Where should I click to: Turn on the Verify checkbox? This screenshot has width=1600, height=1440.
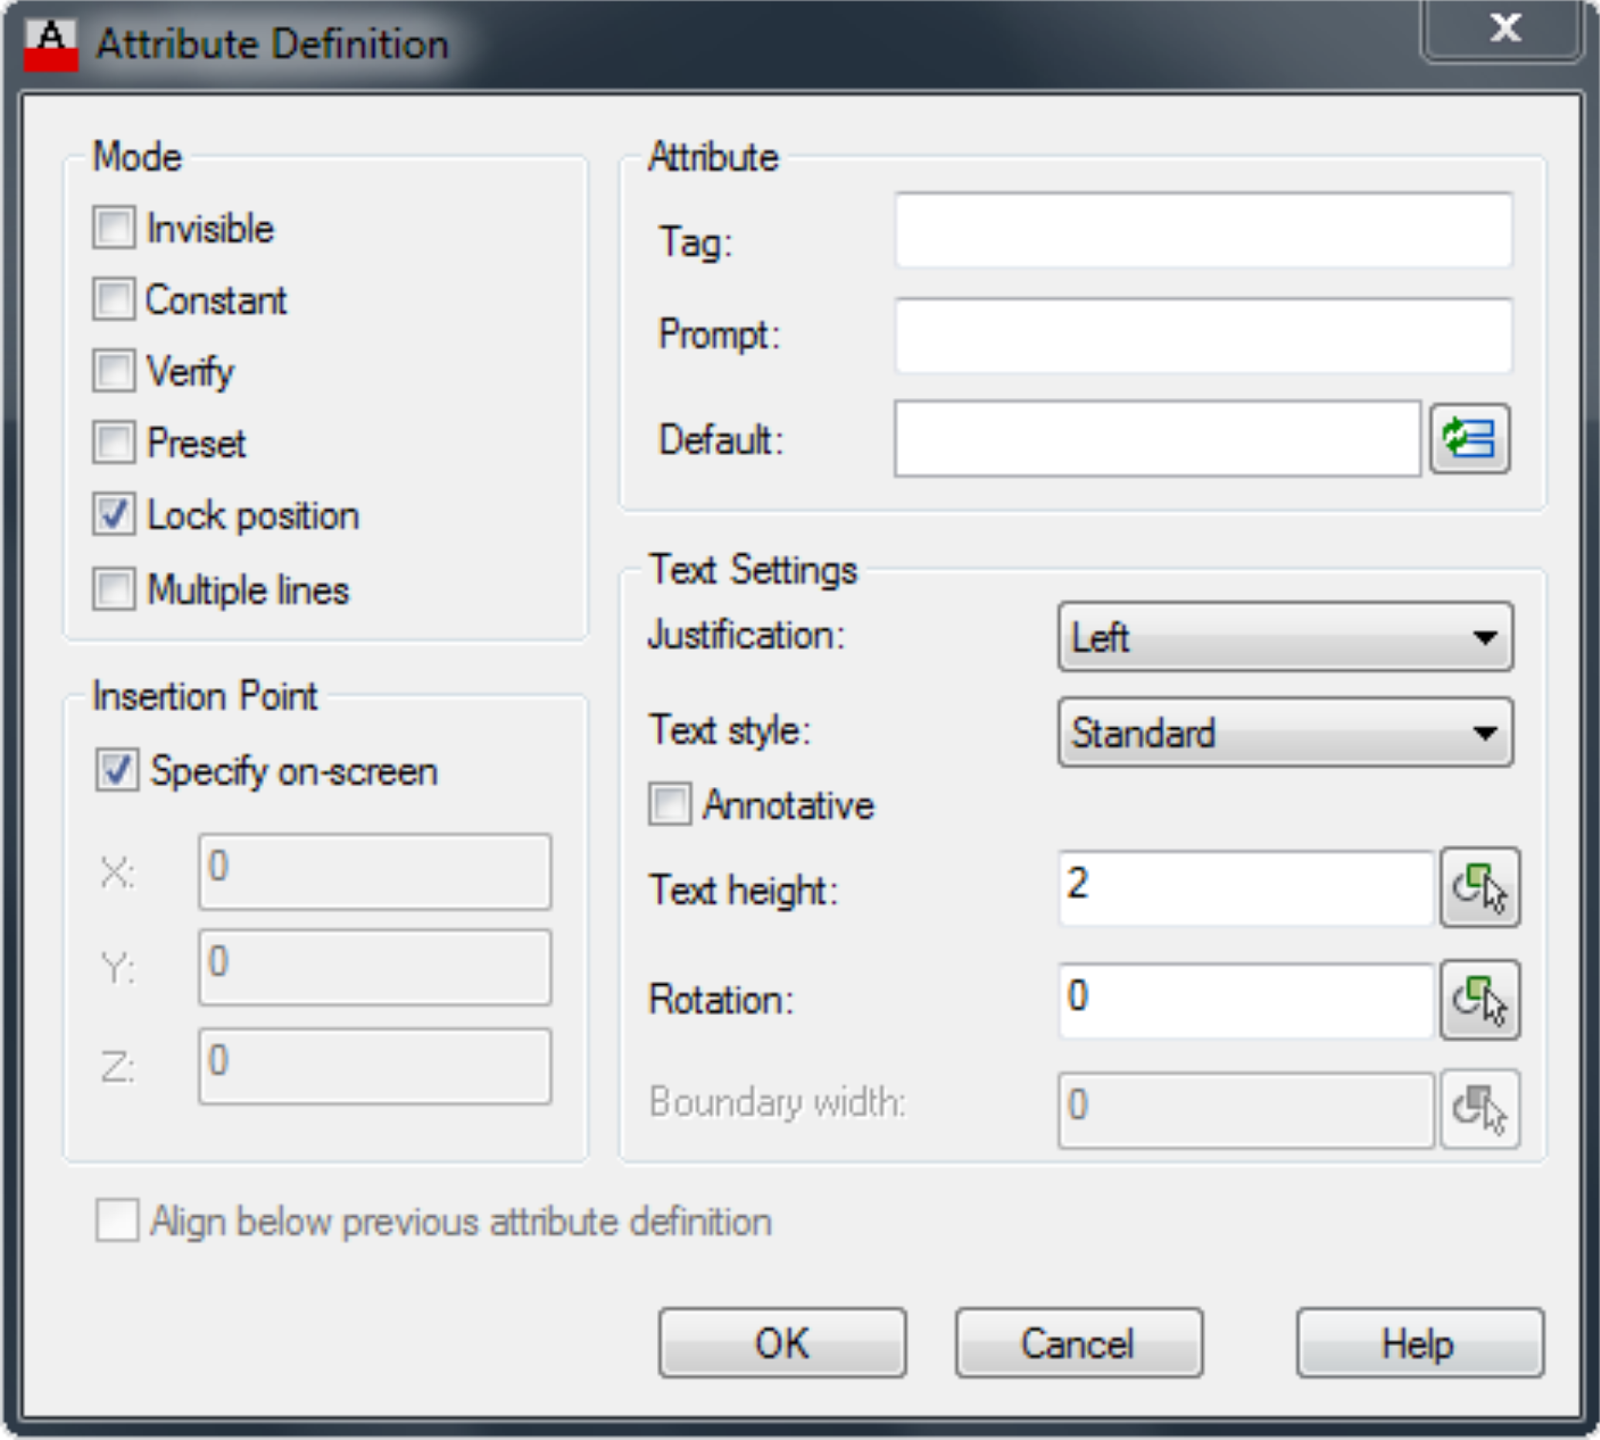(x=114, y=371)
